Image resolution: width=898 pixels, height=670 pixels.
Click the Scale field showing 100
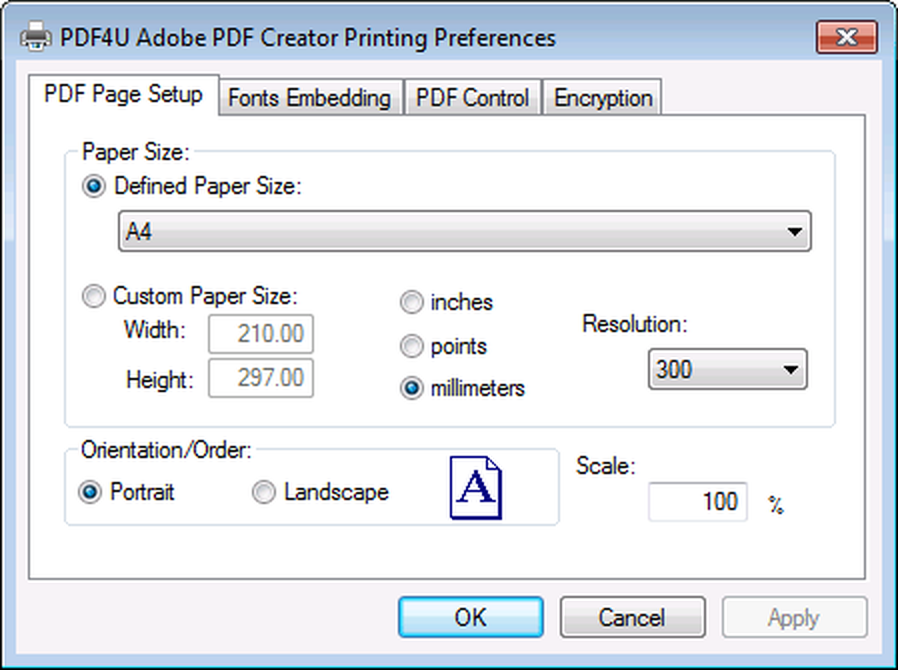pyautogui.click(x=698, y=502)
